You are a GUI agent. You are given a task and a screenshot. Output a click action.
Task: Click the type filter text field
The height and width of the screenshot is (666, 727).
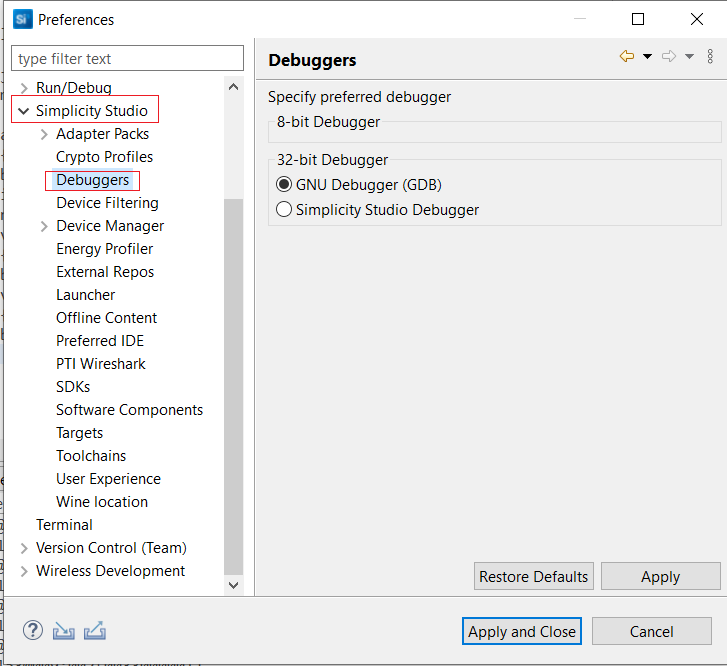pos(127,59)
